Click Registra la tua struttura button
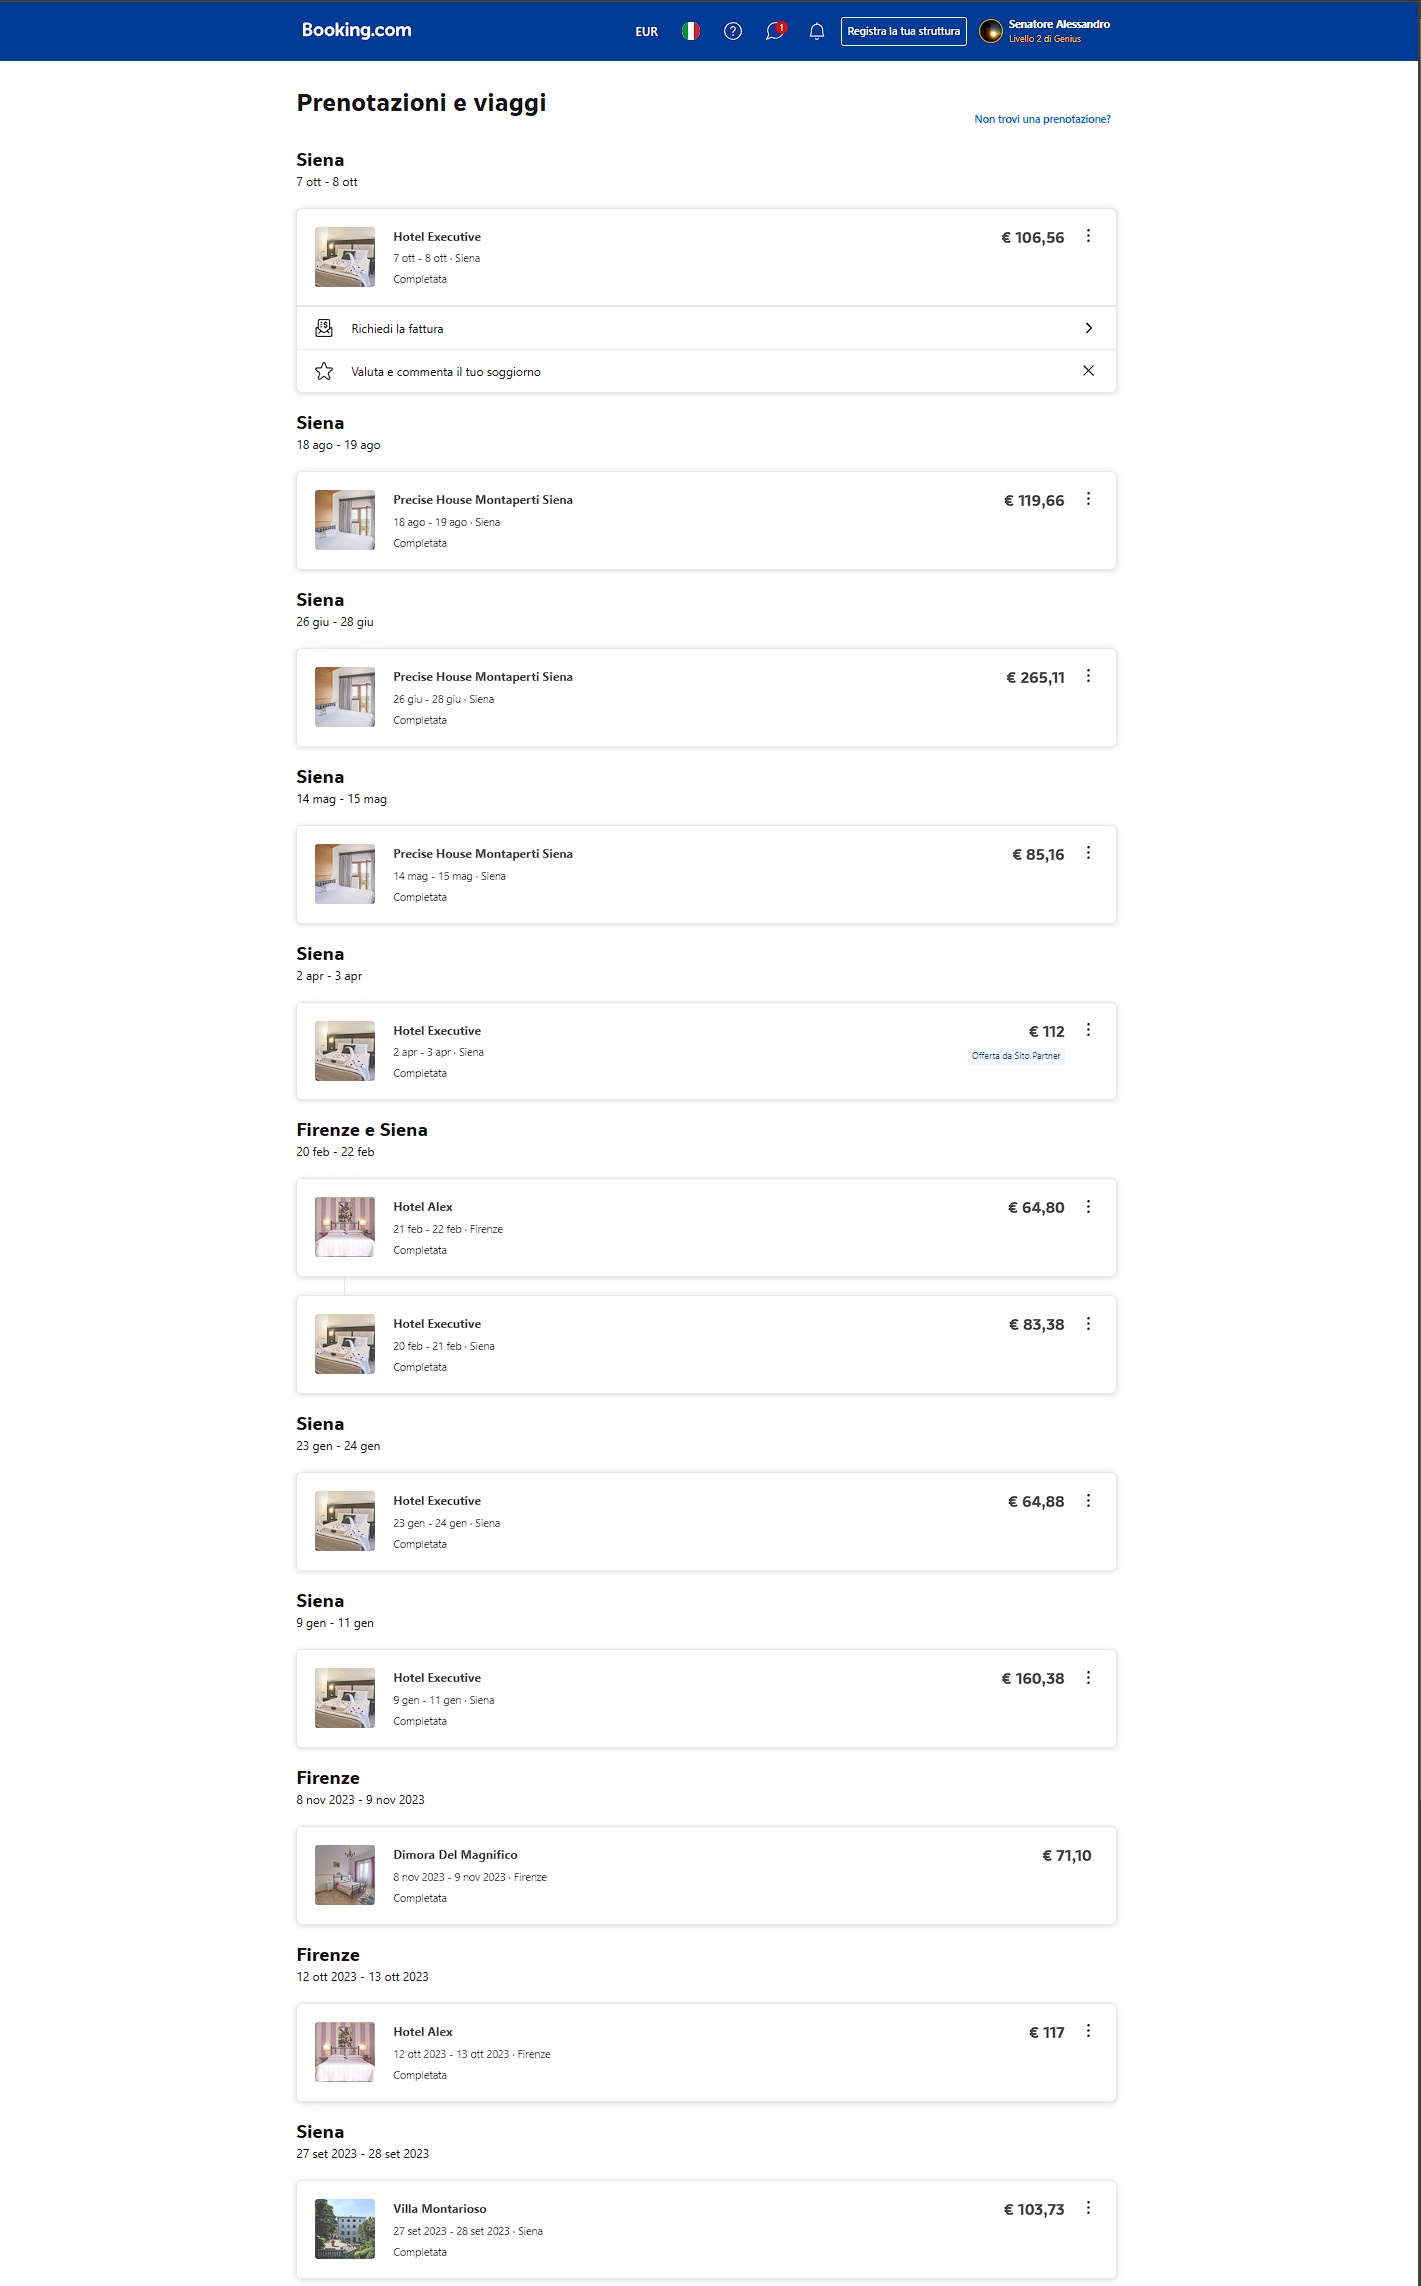 coord(903,31)
